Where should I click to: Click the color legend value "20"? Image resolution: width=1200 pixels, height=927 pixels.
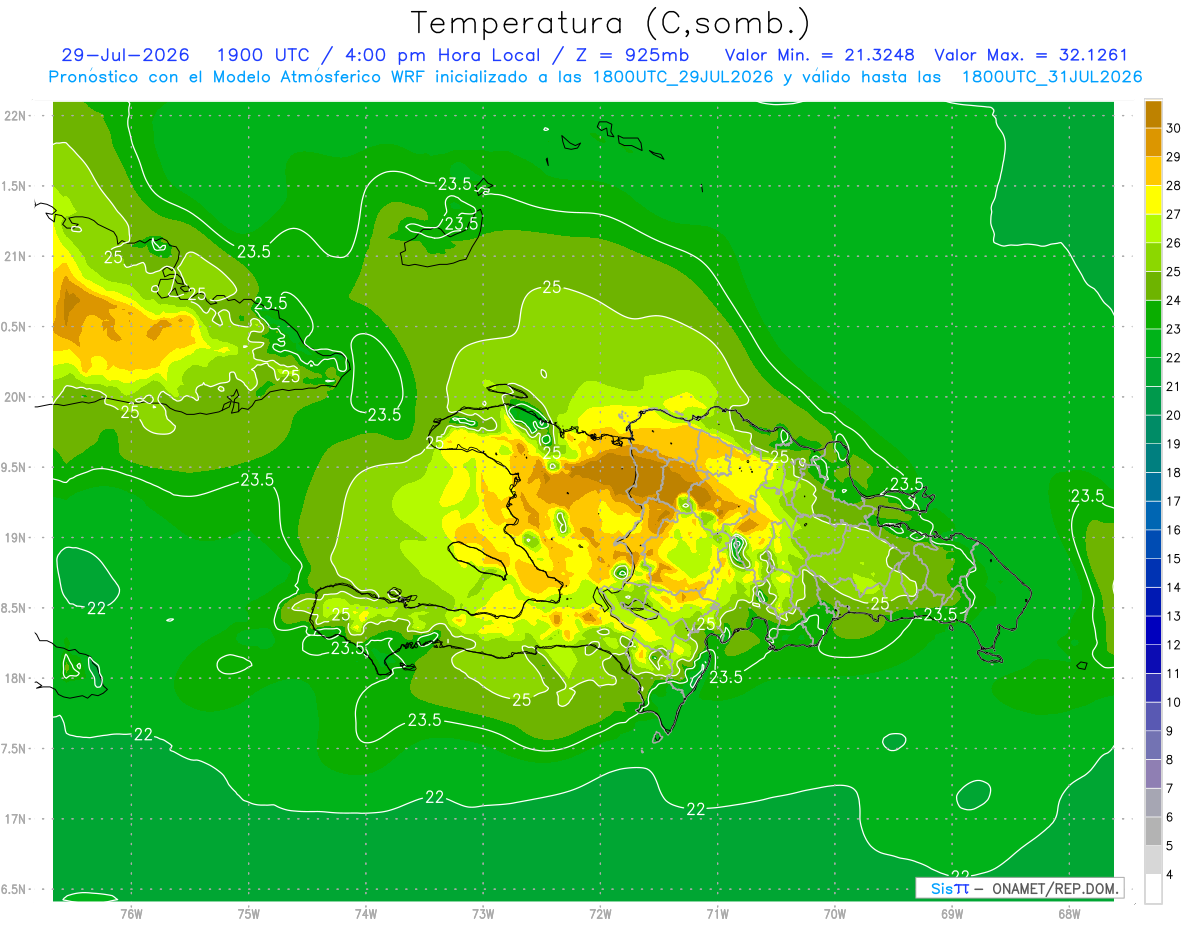(x=1174, y=415)
